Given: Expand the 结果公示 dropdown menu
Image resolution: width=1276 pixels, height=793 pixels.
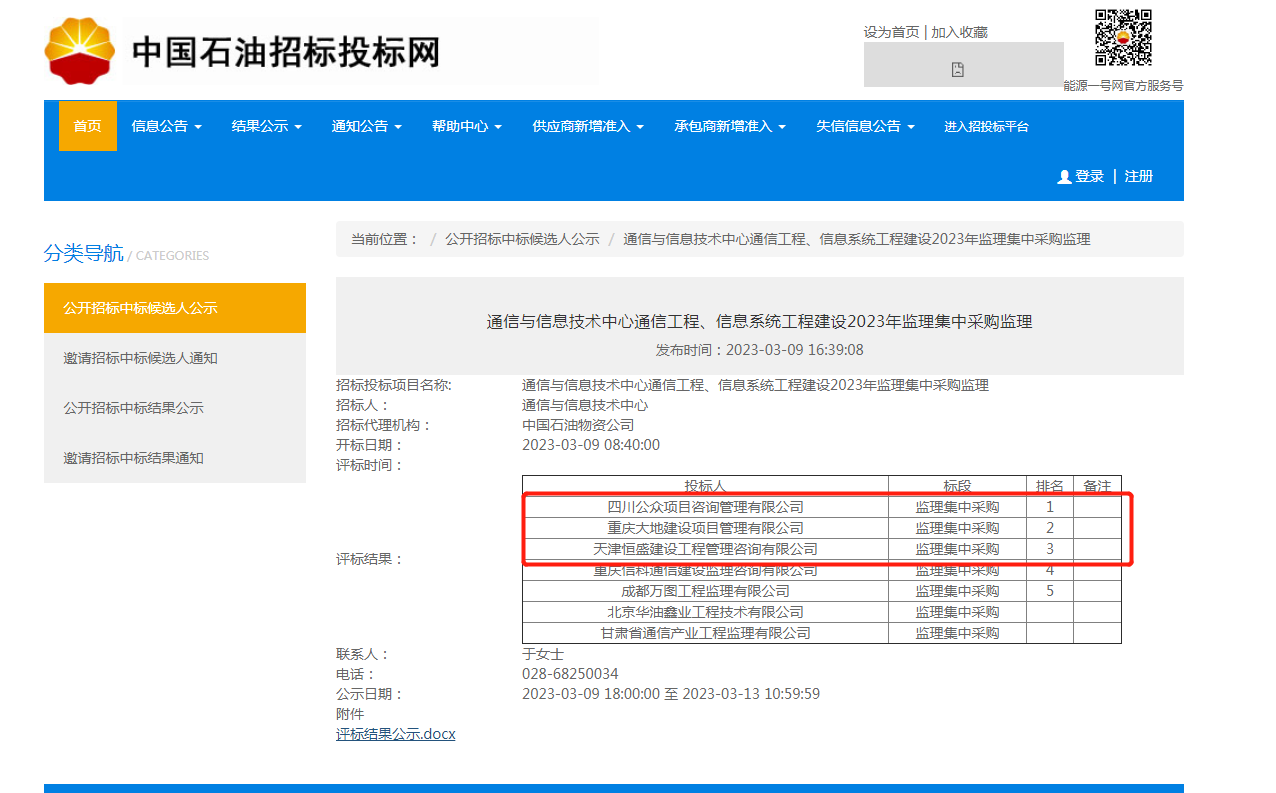Looking at the screenshot, I should tap(266, 127).
